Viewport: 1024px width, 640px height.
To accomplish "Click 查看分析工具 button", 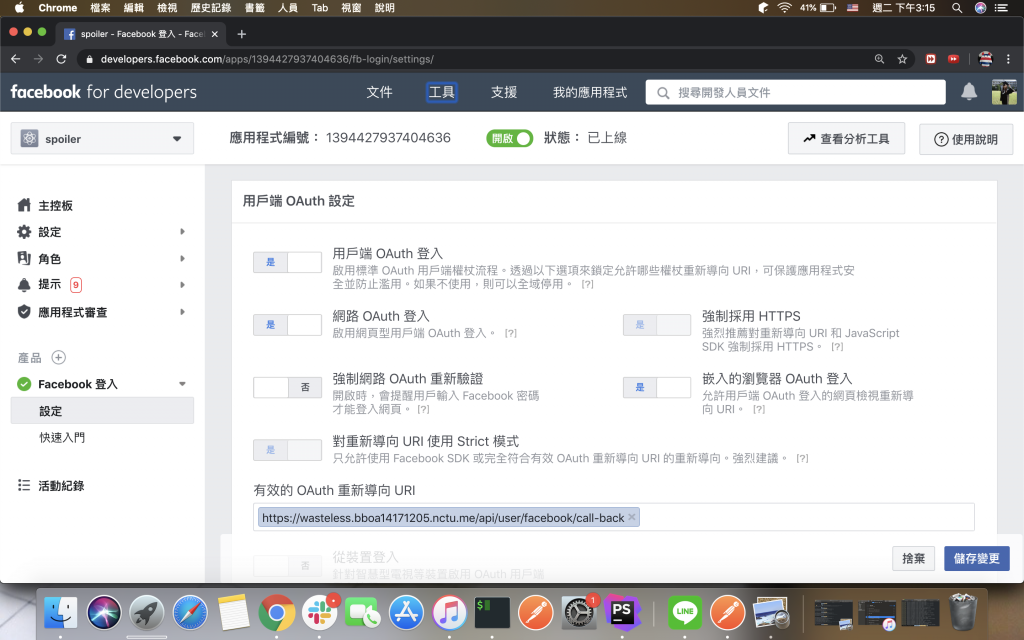I will point(846,138).
